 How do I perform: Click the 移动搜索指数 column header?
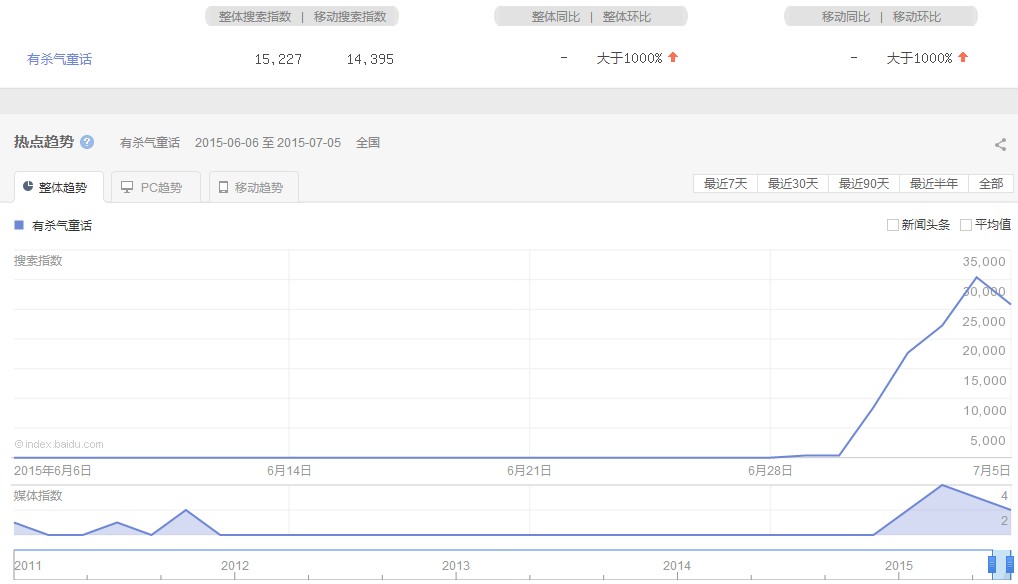[x=350, y=16]
